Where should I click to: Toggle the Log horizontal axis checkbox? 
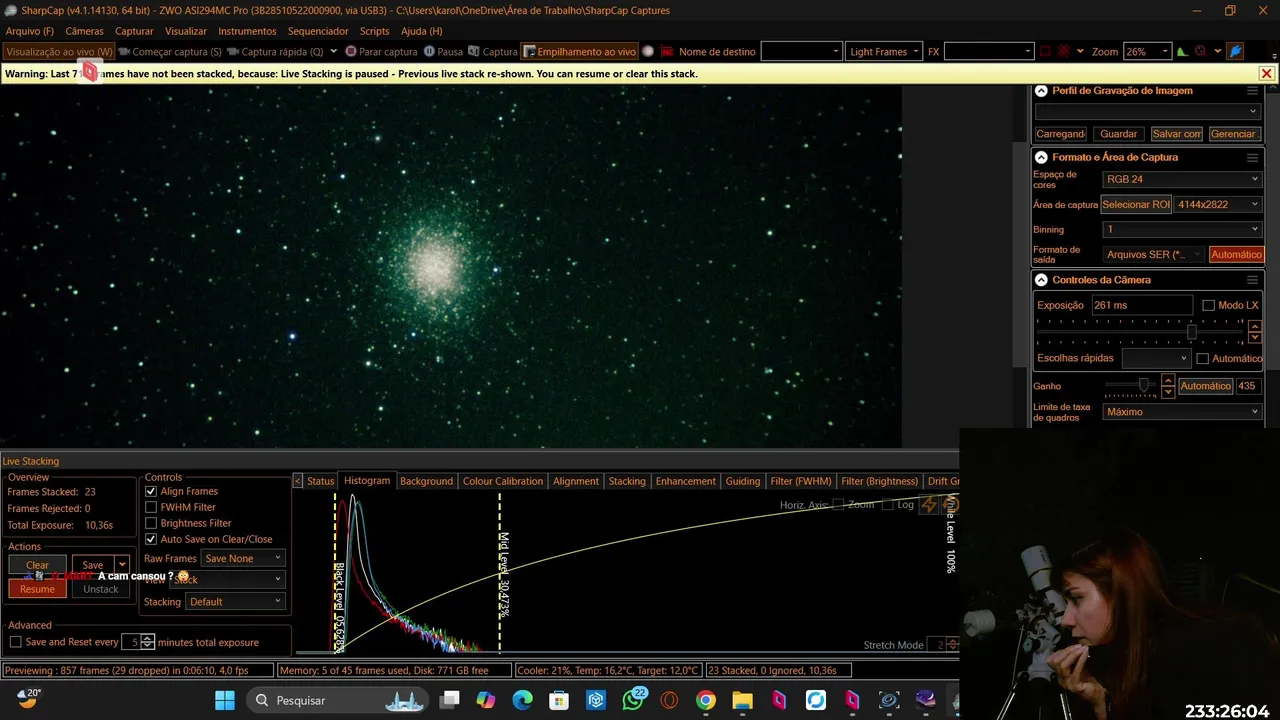click(x=888, y=505)
